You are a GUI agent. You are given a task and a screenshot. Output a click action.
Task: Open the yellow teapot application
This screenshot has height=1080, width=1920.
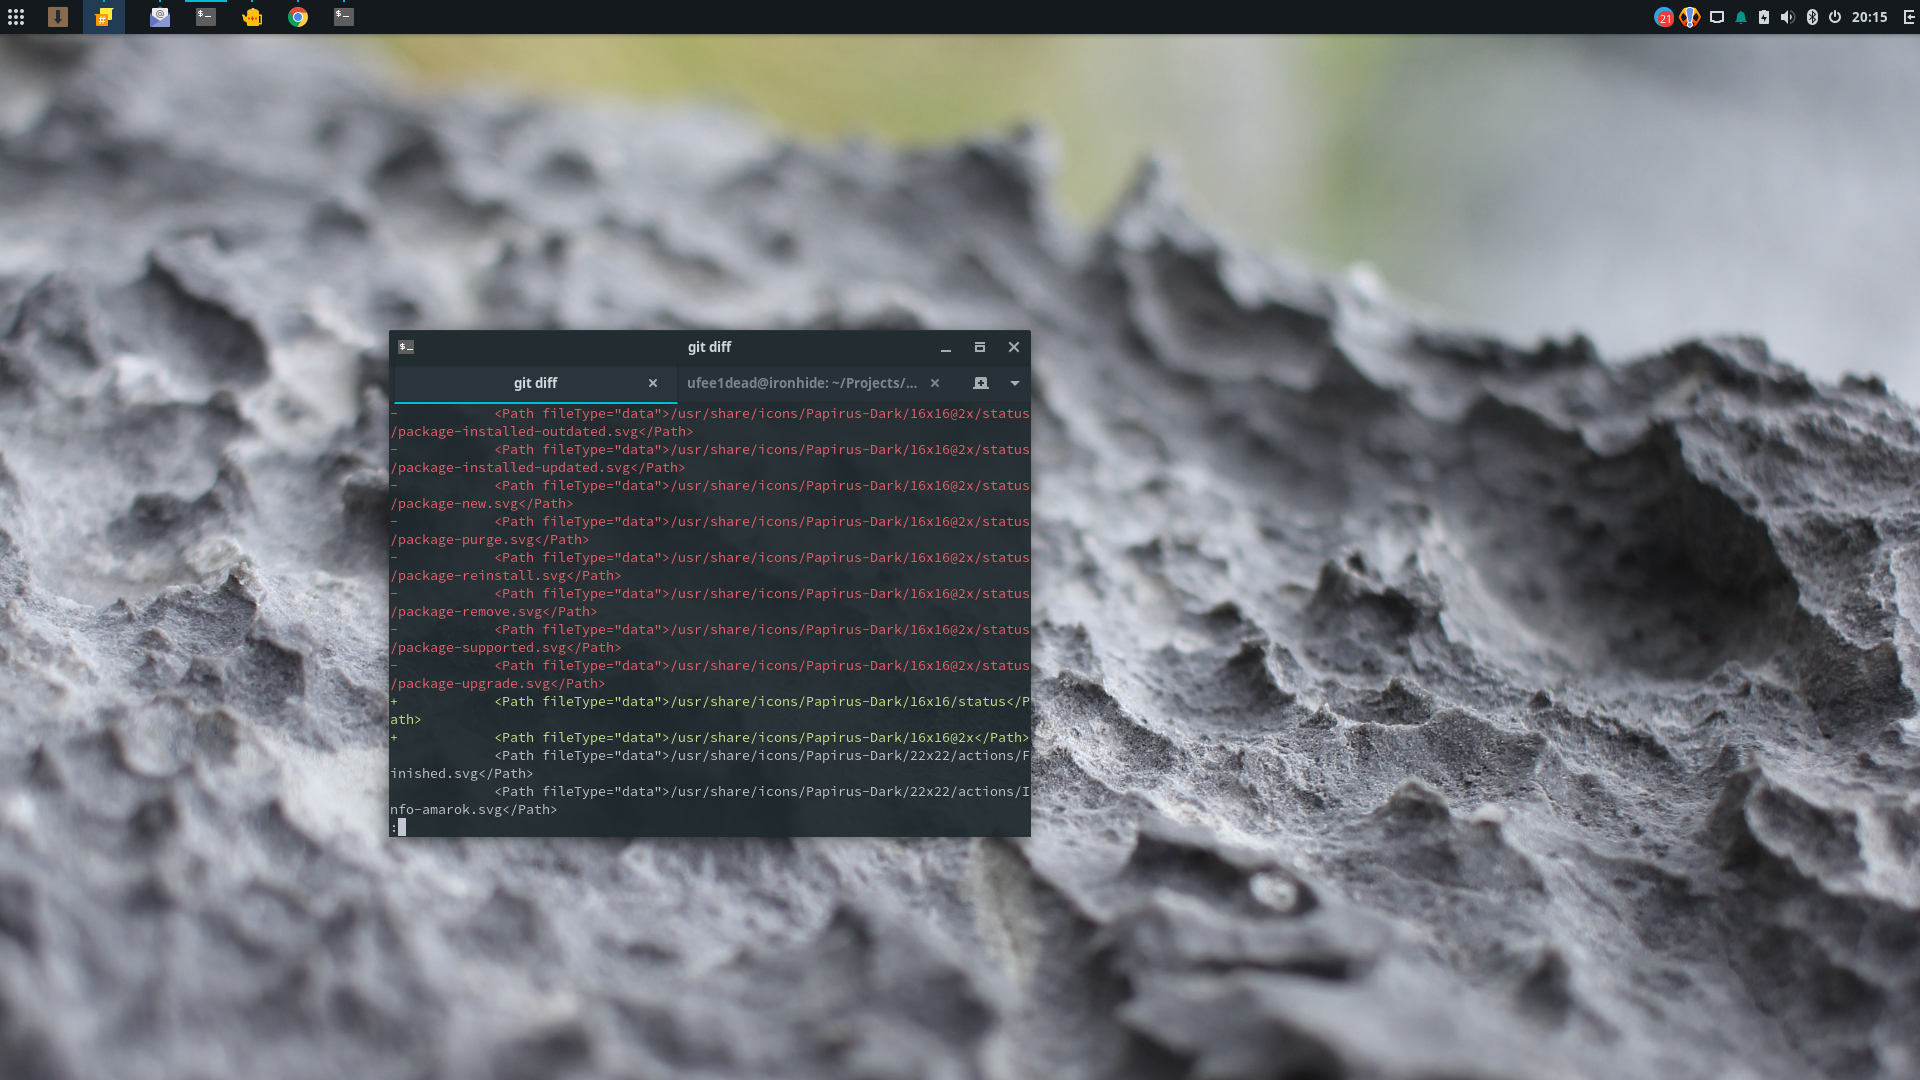[x=252, y=17]
